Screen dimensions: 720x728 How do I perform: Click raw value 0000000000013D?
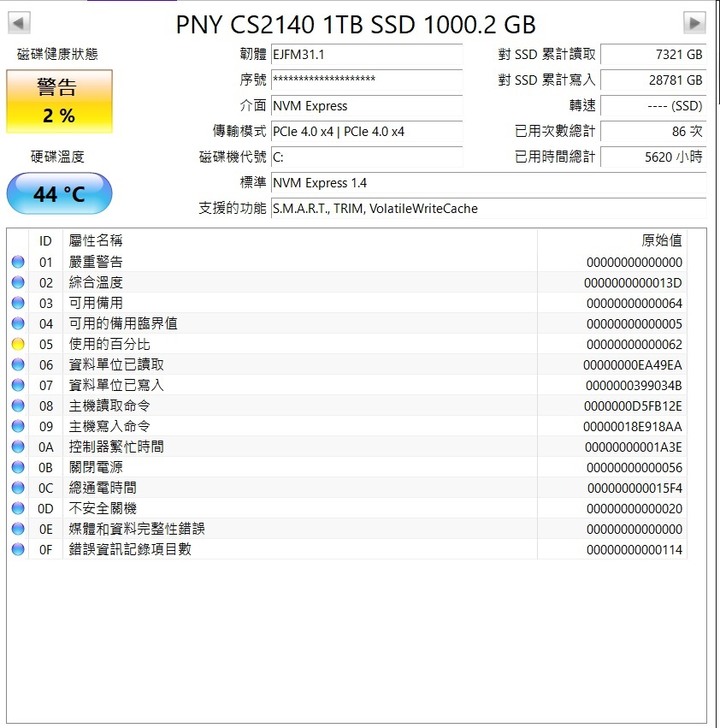pyautogui.click(x=633, y=283)
